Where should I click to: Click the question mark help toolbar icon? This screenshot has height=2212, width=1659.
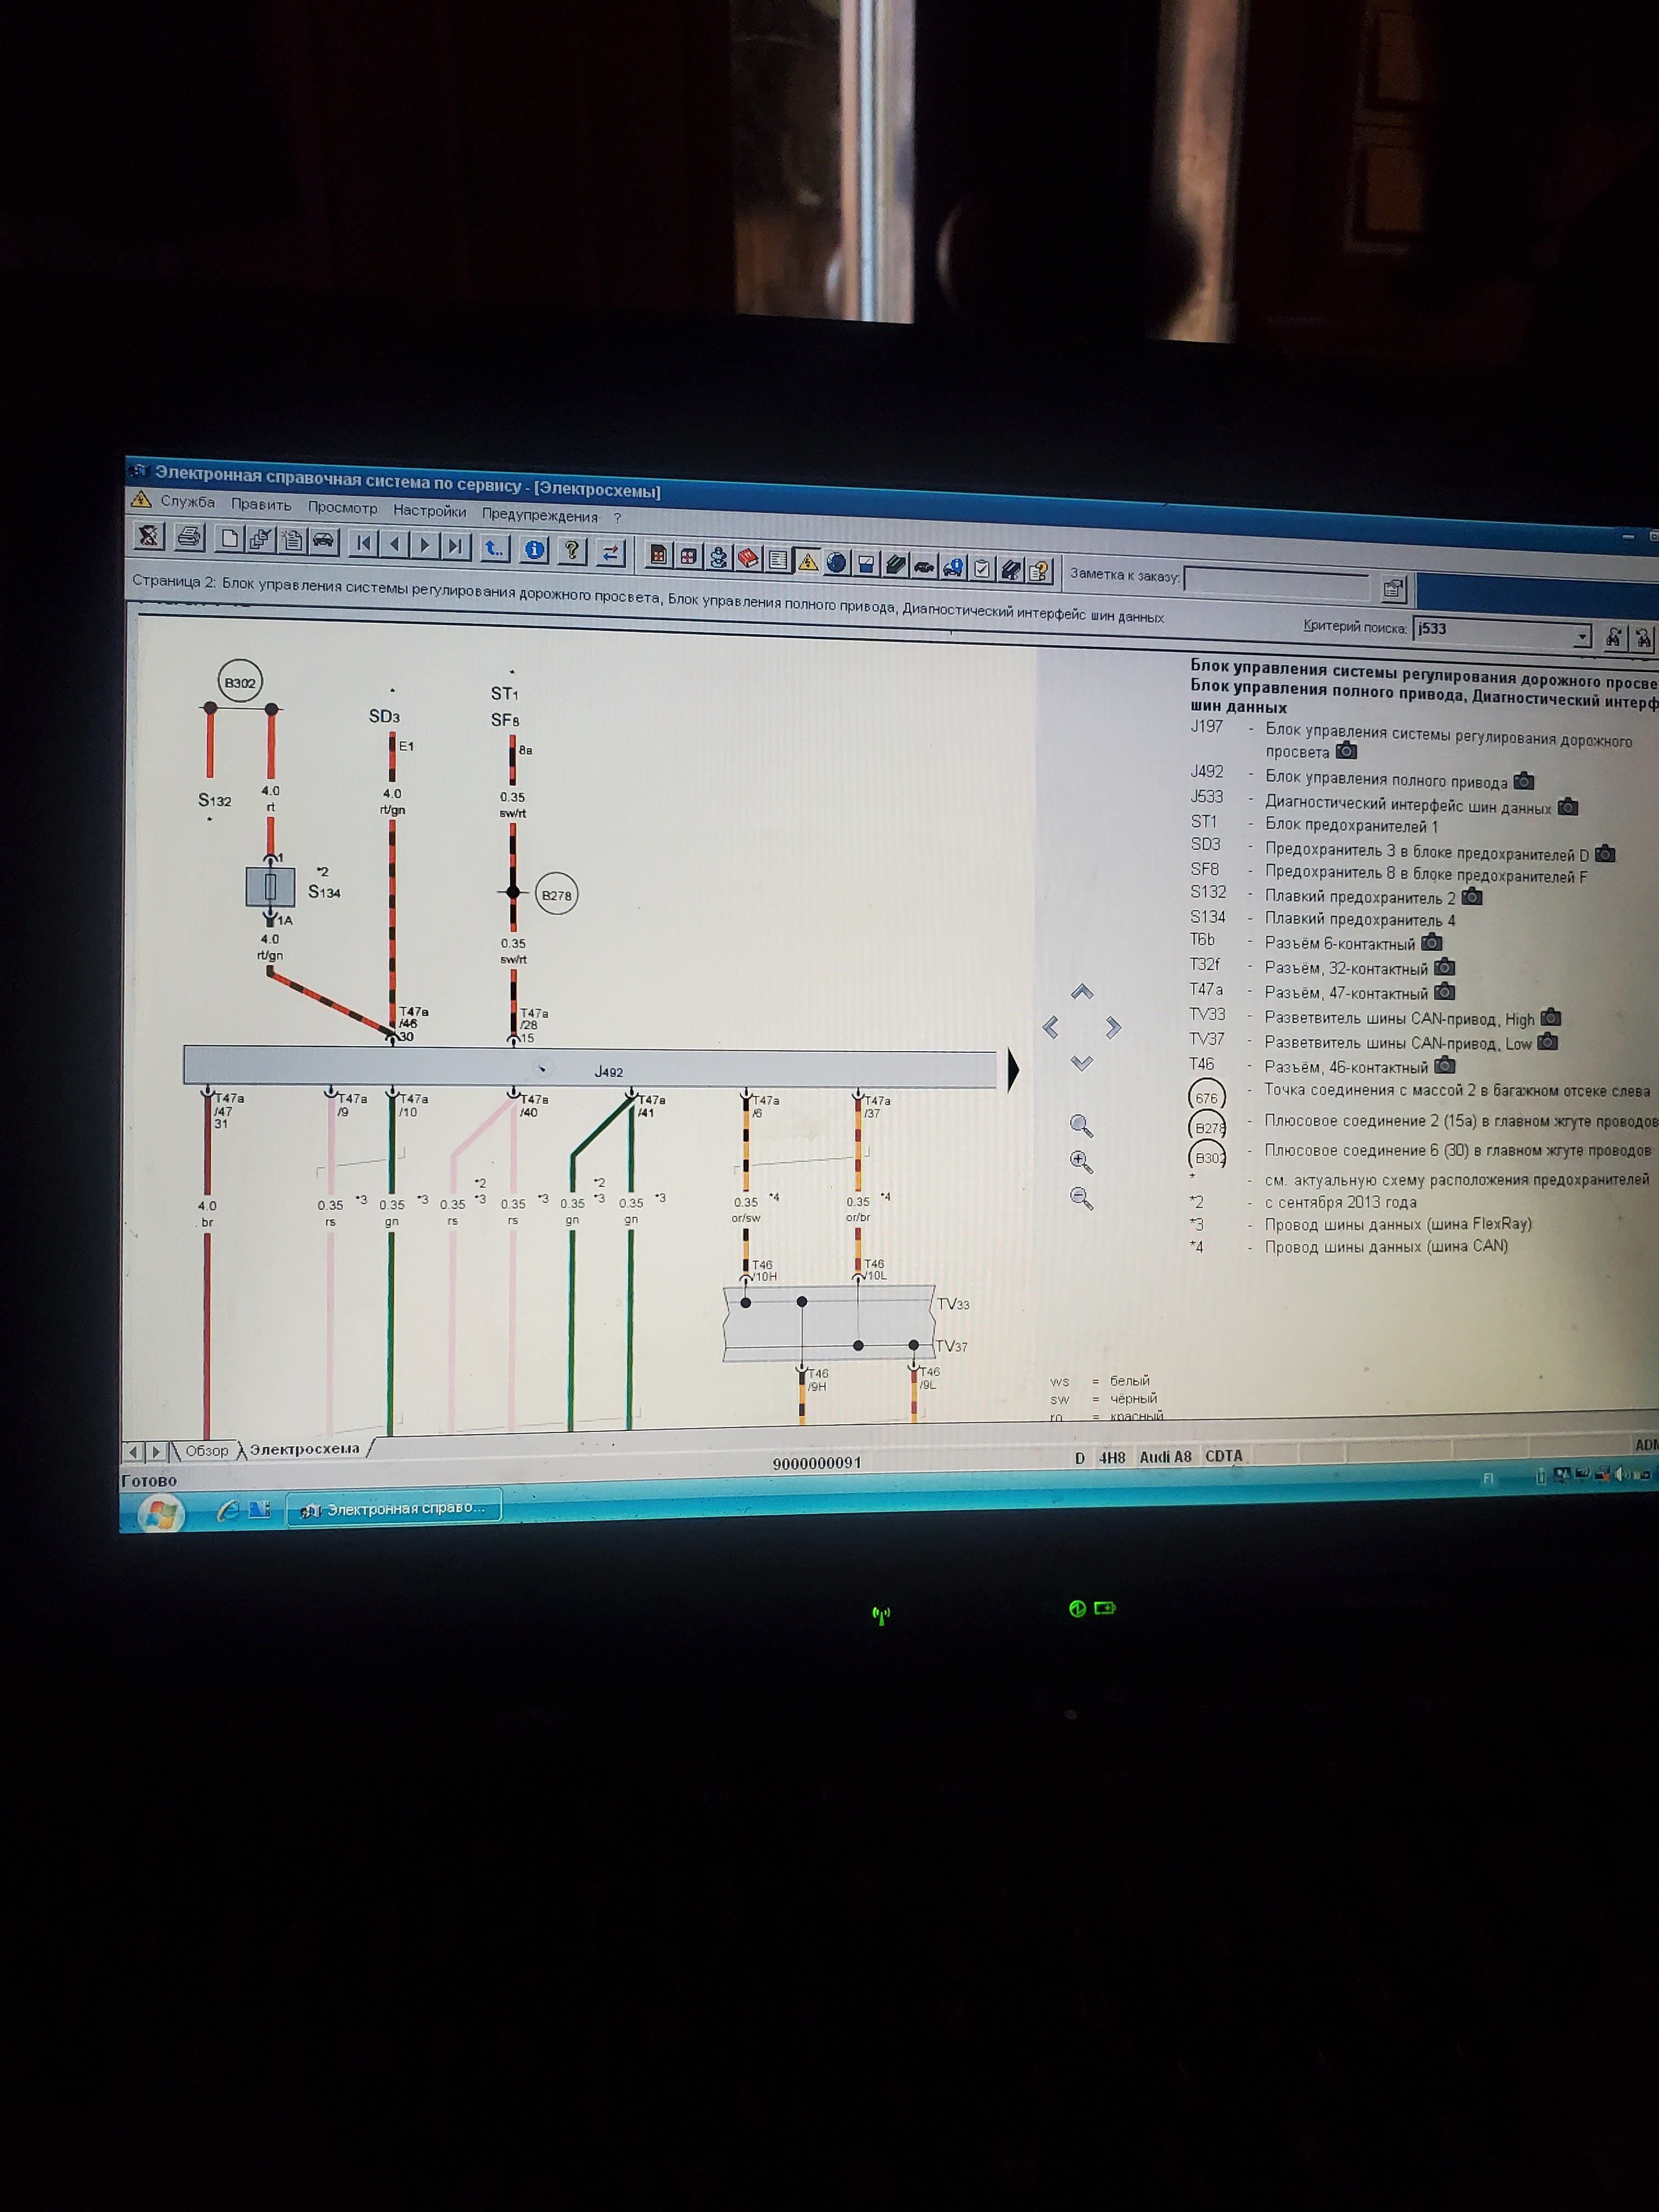pos(572,550)
